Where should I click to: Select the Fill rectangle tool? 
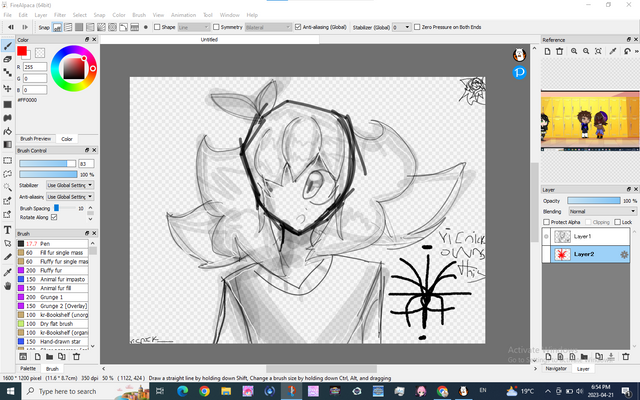(7, 104)
